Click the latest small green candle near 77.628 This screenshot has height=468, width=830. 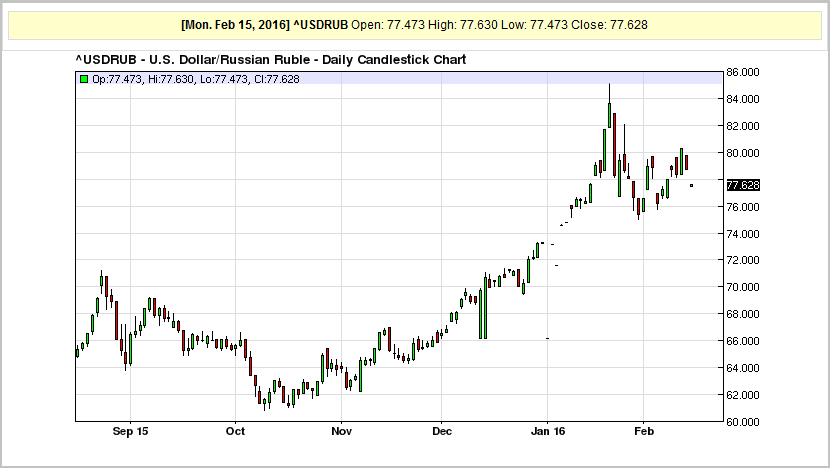[691, 185]
